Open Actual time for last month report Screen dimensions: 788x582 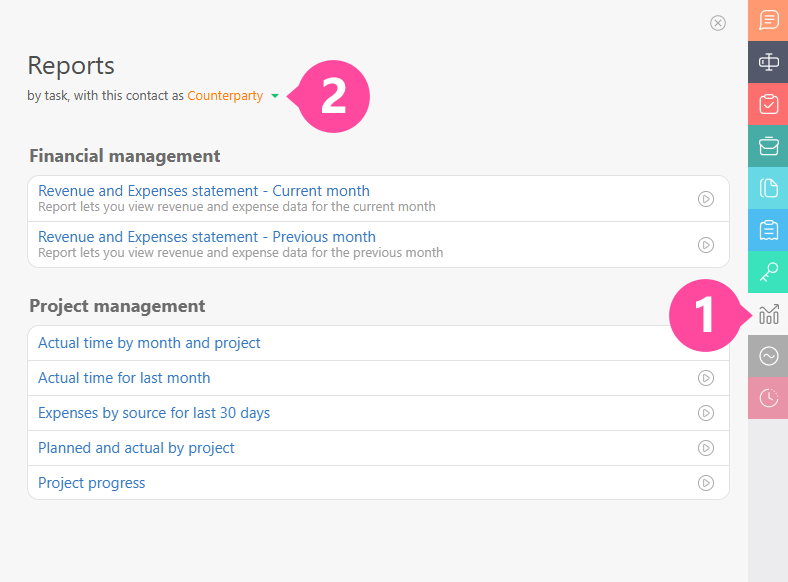(124, 378)
